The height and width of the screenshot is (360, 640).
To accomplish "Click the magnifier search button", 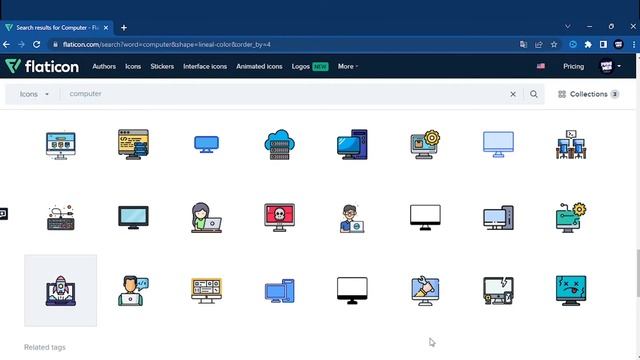I will point(533,94).
